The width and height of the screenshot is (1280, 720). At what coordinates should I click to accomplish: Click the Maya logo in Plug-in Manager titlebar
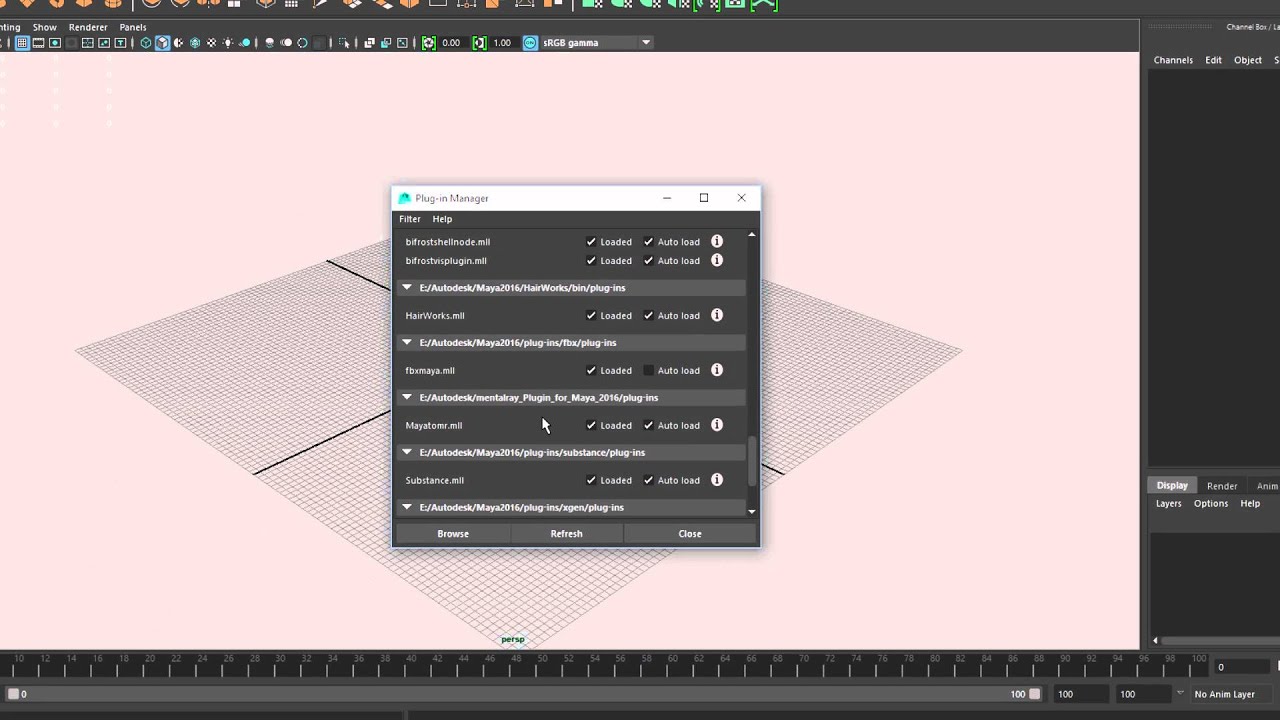point(404,198)
